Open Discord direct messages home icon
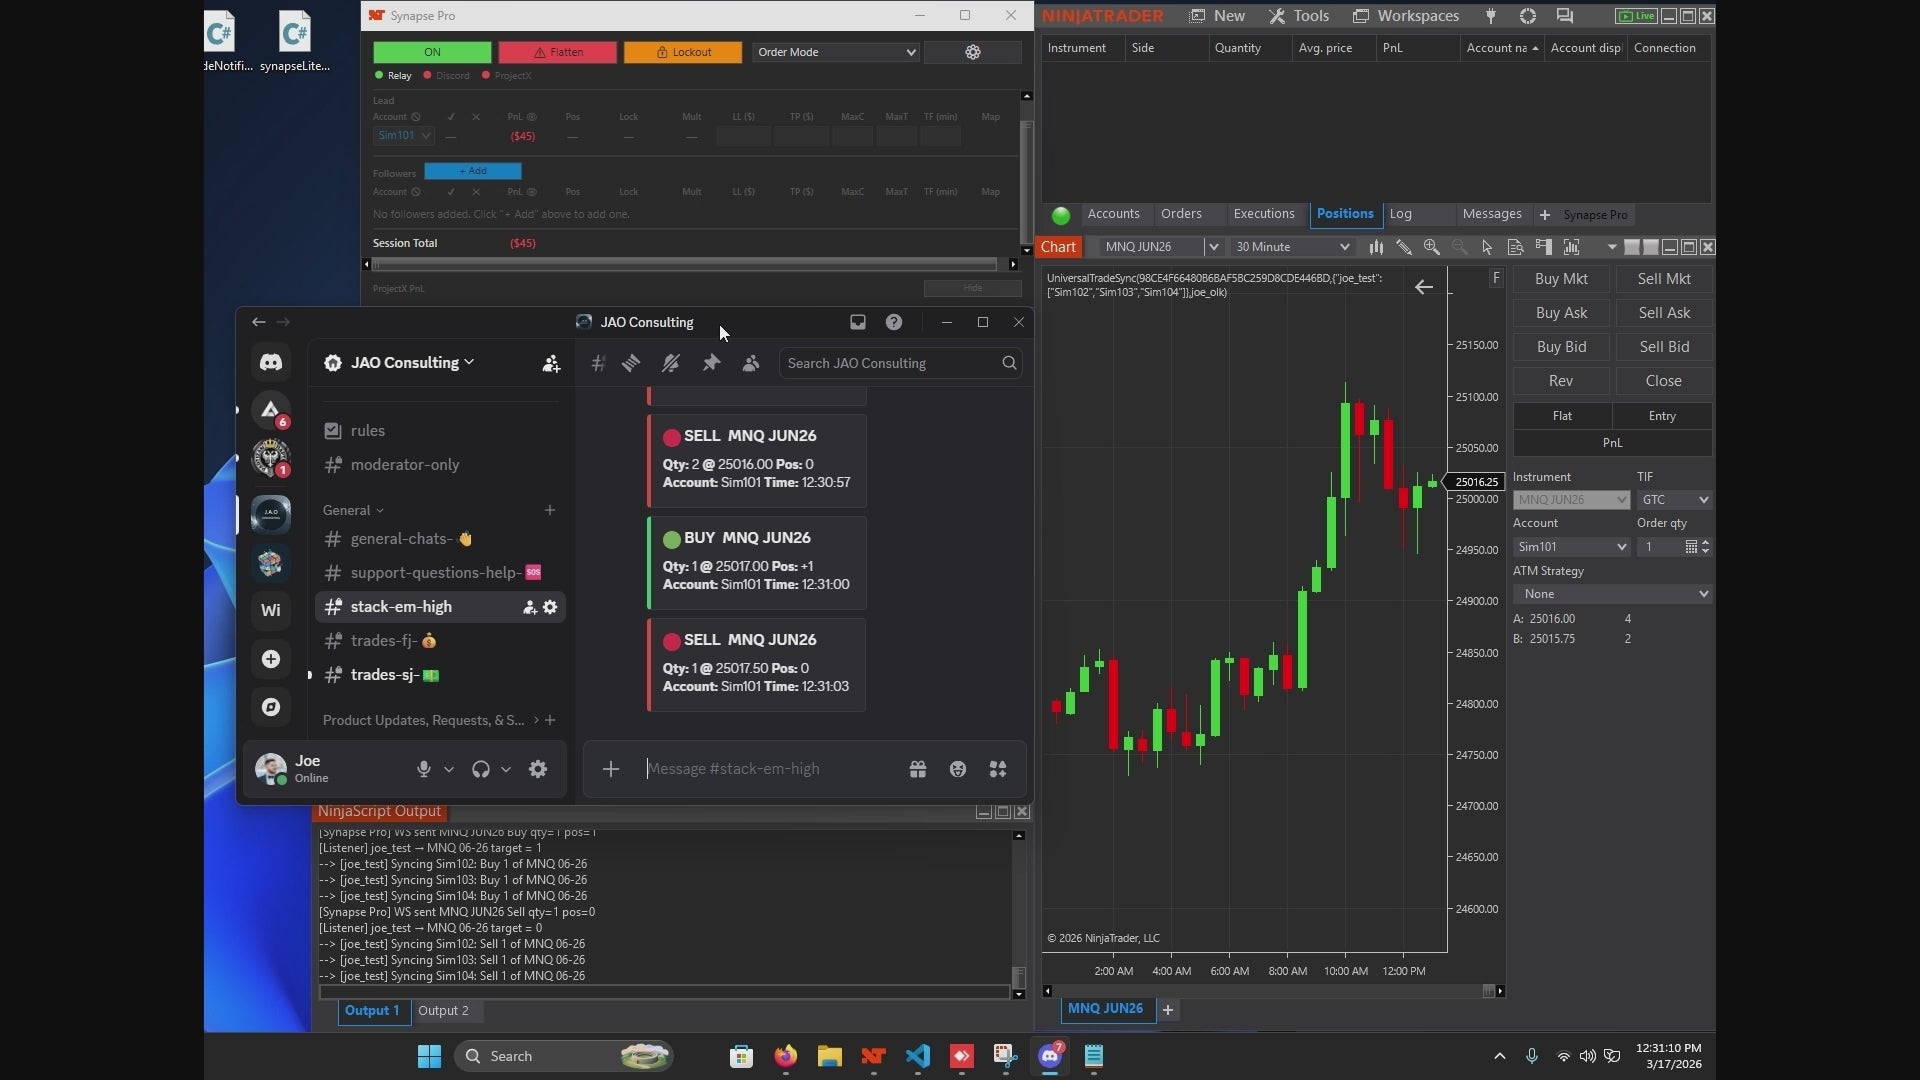 coord(271,362)
